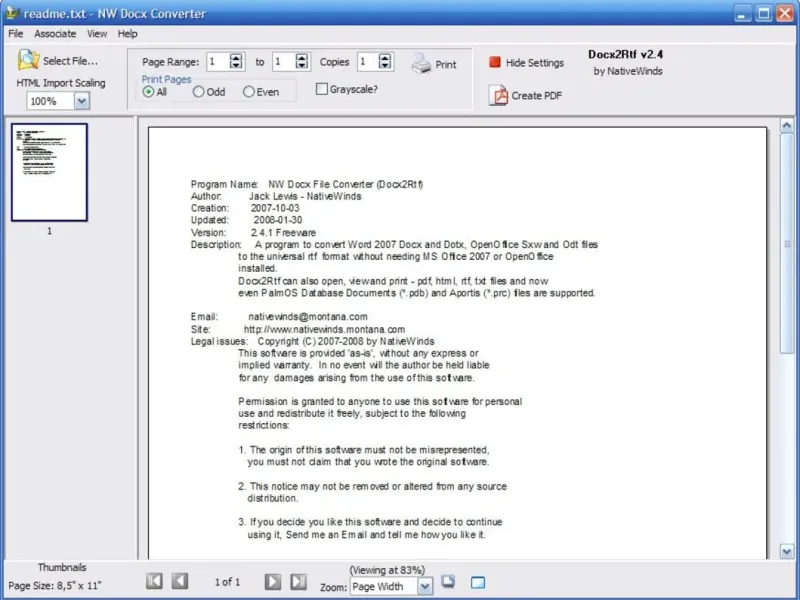
Task: Decrease the Page Range end value
Action: 302,65
